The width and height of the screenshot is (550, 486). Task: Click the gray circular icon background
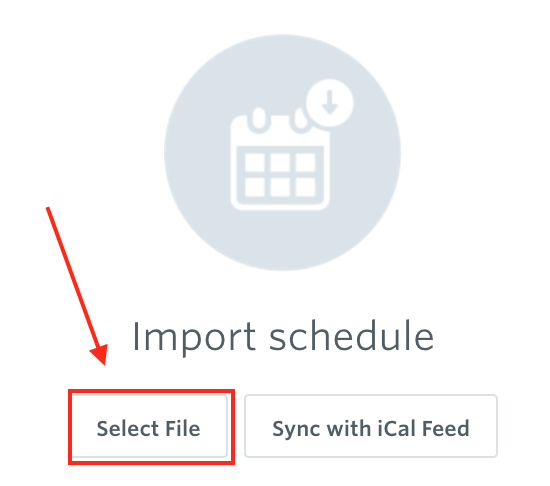(282, 152)
